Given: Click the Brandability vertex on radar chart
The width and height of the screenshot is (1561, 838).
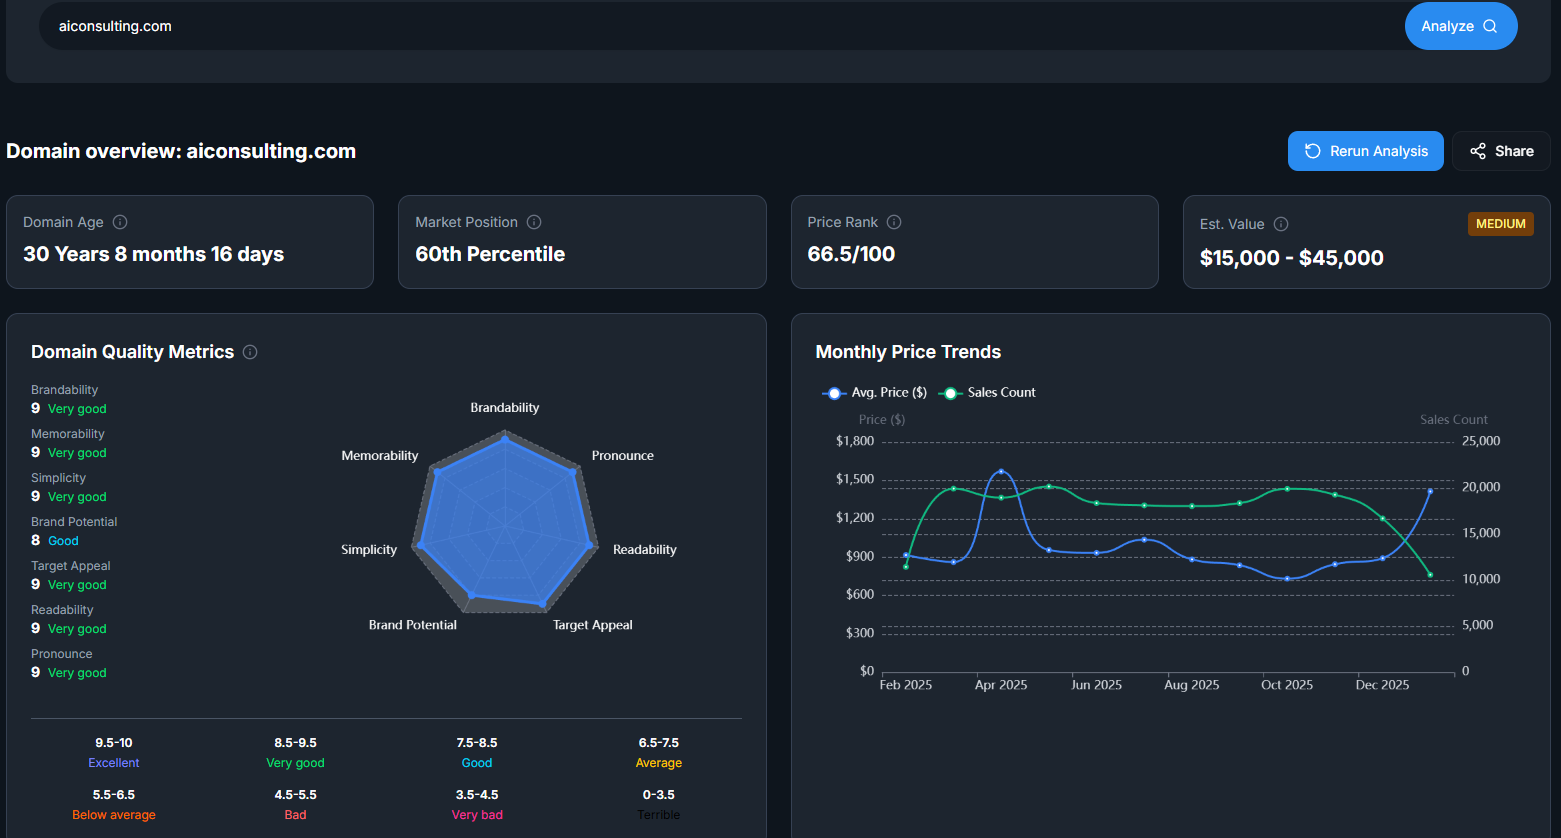Looking at the screenshot, I should 505,438.
